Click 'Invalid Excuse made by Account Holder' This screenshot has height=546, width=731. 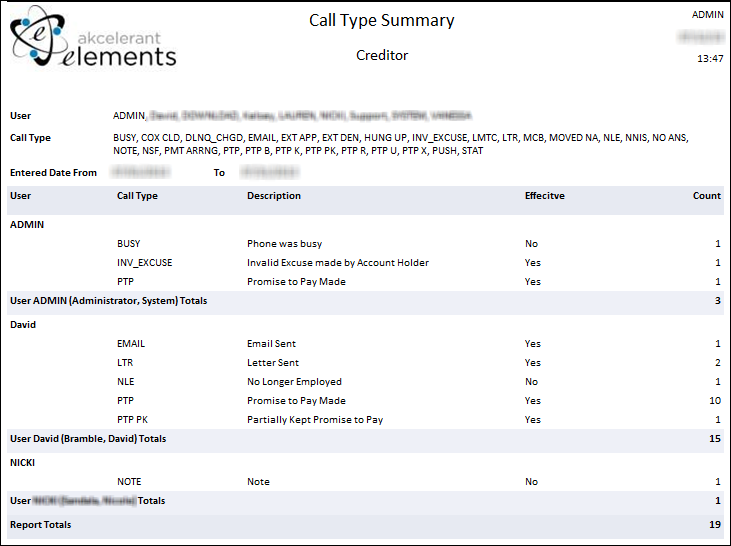coord(338,263)
